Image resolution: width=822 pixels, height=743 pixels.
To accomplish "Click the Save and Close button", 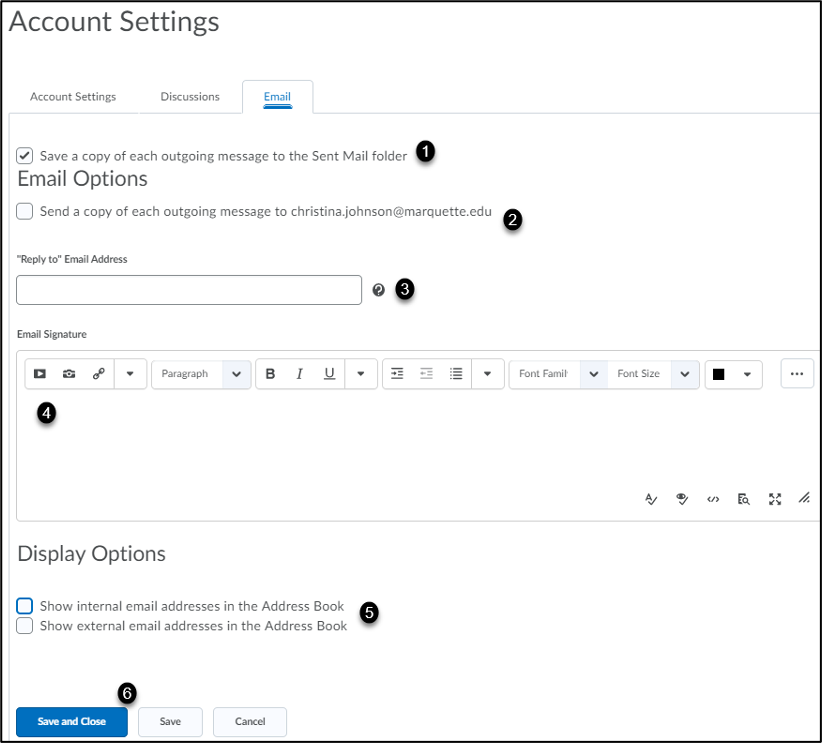I will pyautogui.click(x=72, y=721).
